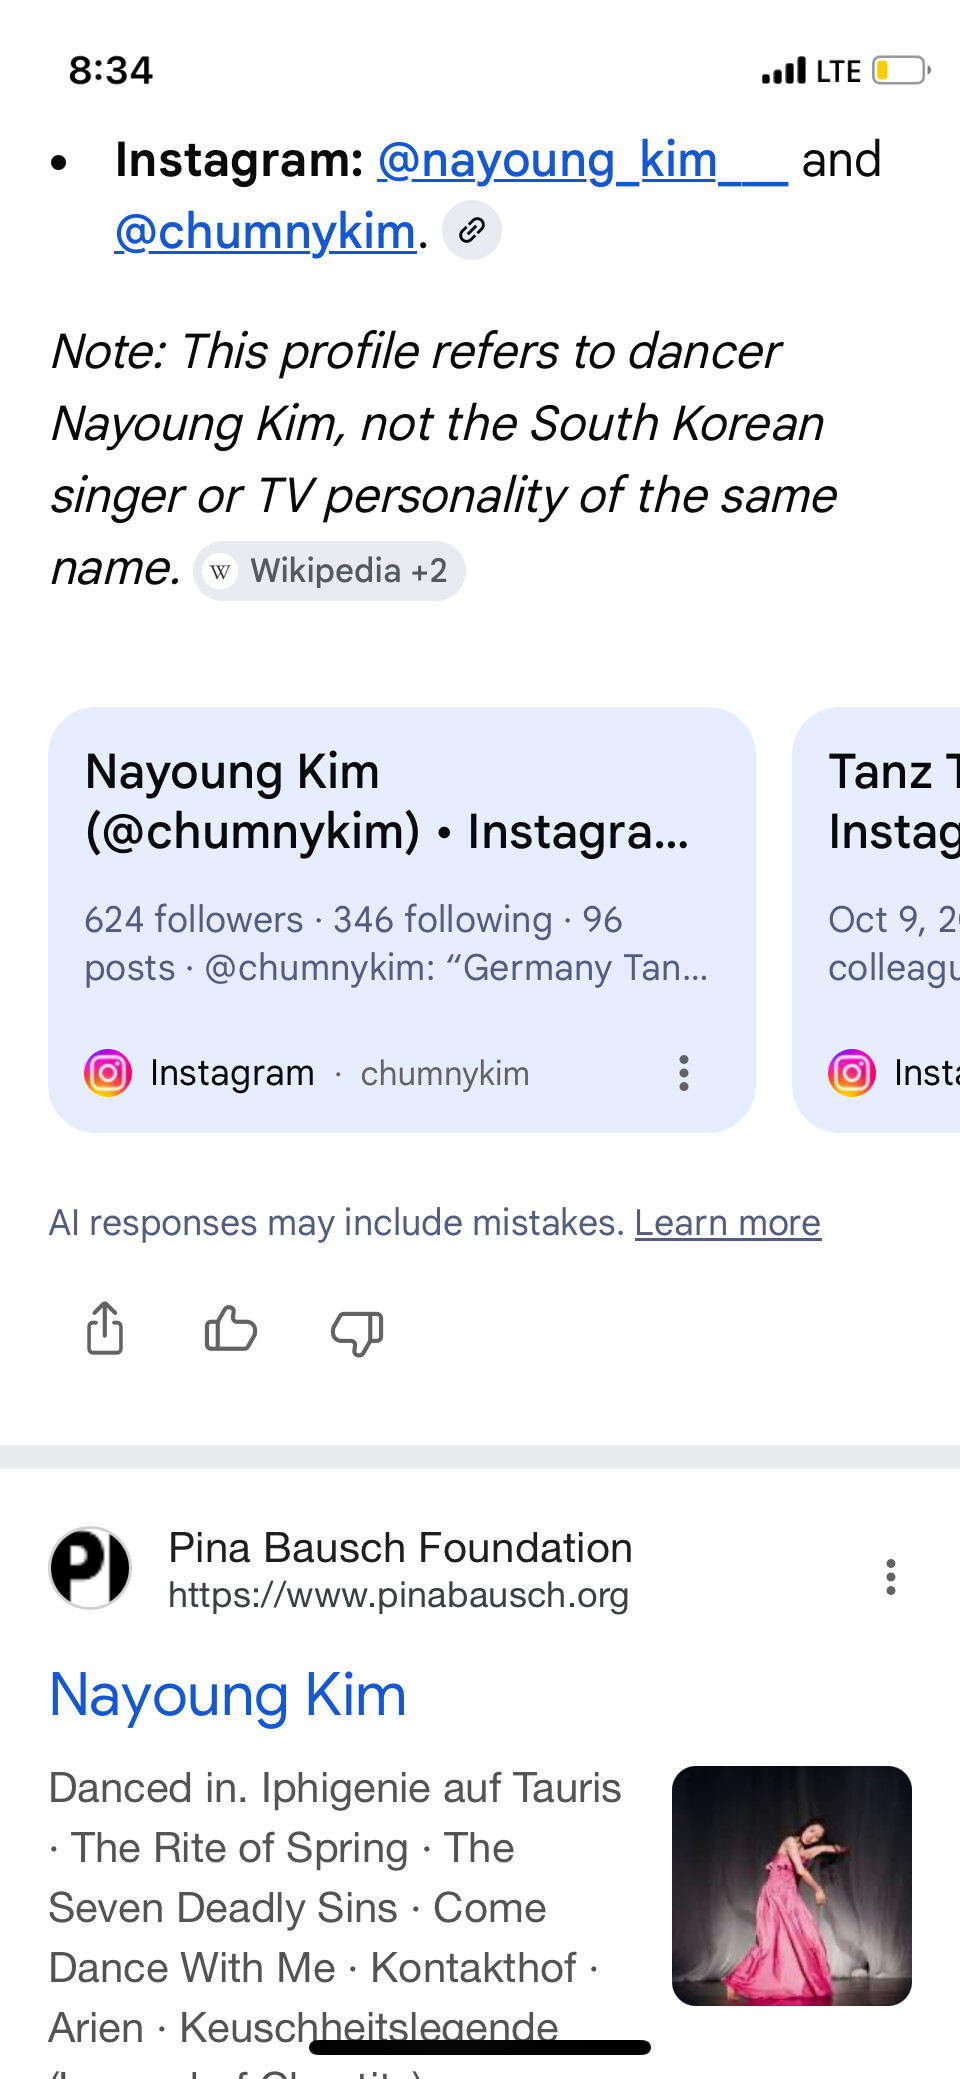This screenshot has width=960, height=2079.
Task: Open three-dot menu on chumnykim card
Action: [x=684, y=1073]
